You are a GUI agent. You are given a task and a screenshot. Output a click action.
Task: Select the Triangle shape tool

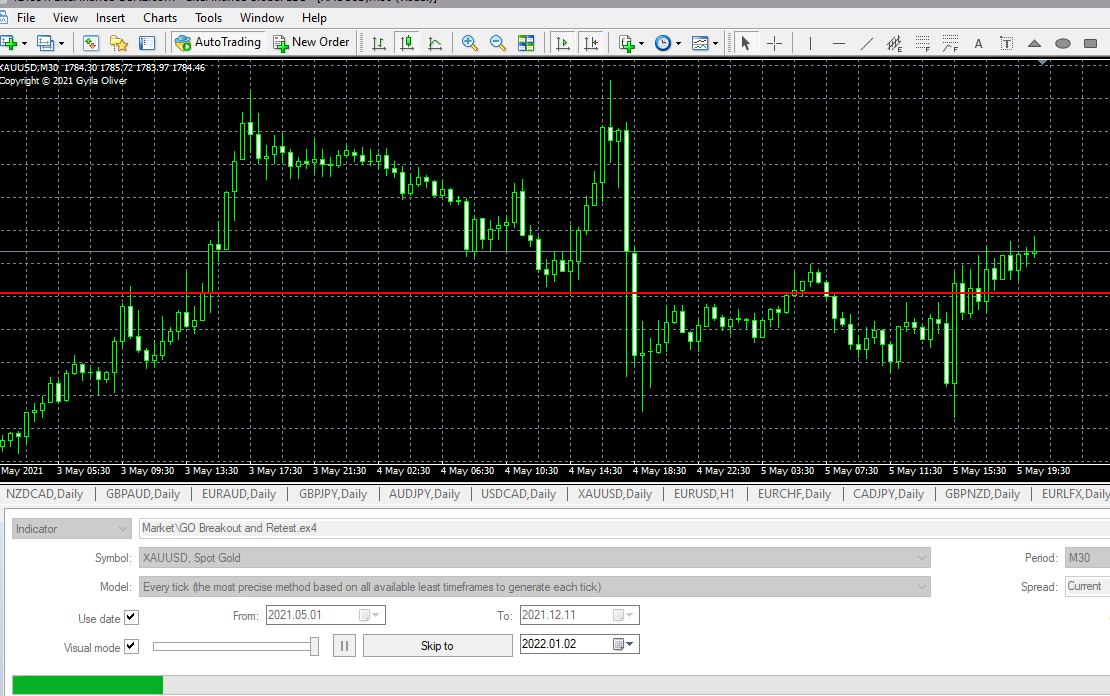1034,43
